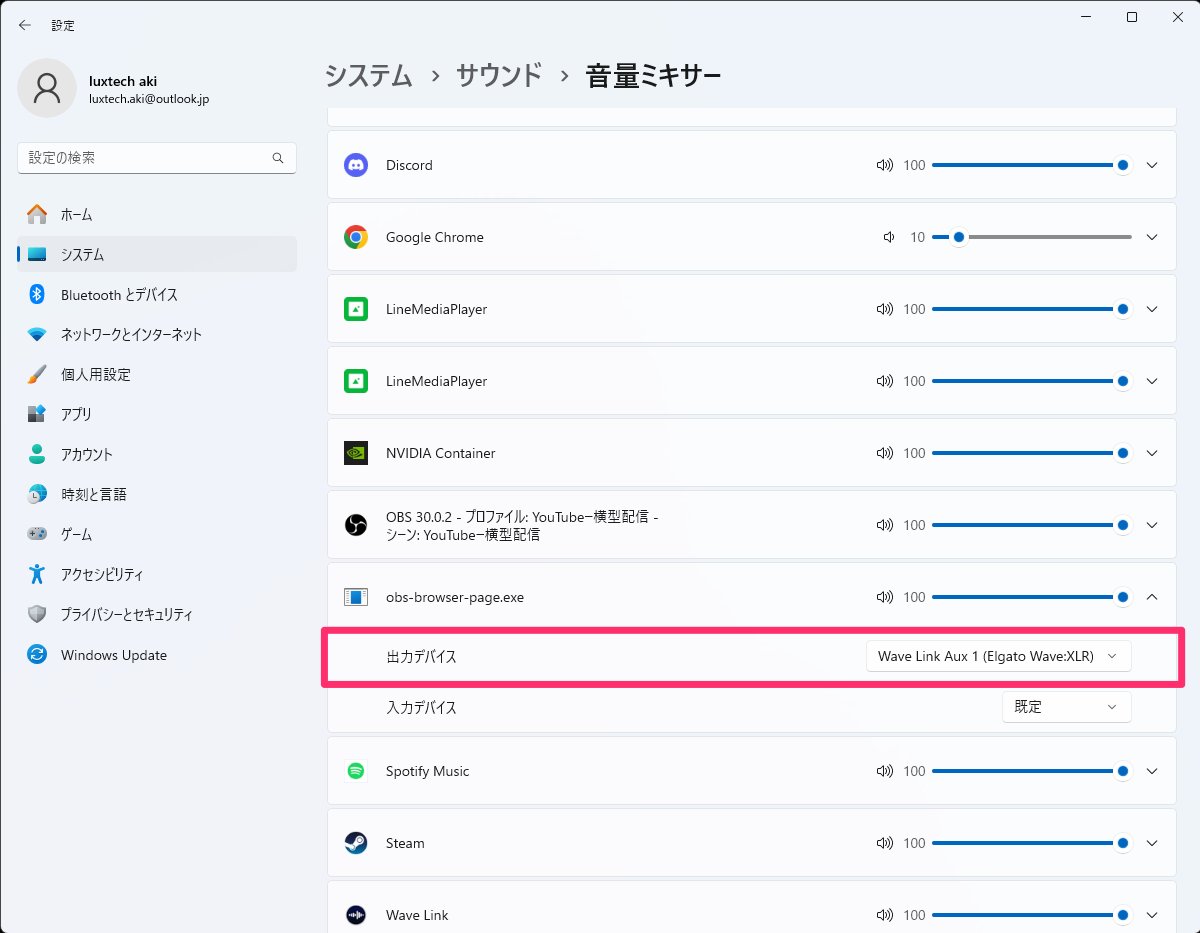Click the Steam app icon
Screen dimensions: 1200x933
[356, 843]
